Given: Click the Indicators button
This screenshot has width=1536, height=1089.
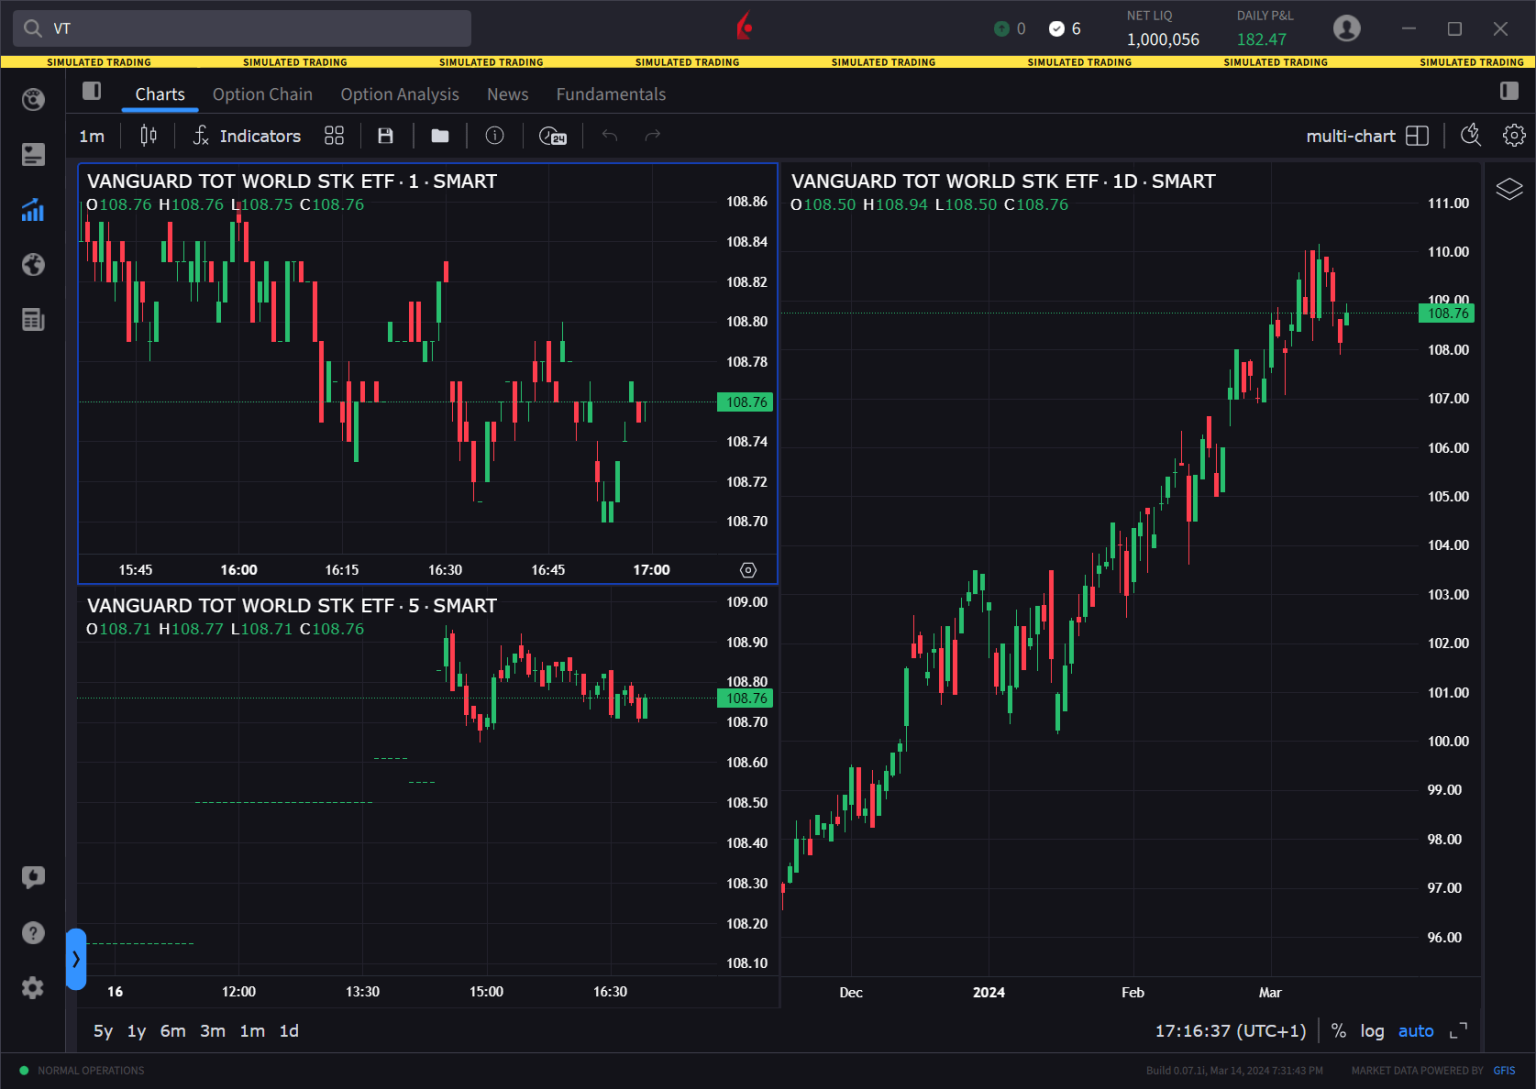Looking at the screenshot, I should point(246,135).
